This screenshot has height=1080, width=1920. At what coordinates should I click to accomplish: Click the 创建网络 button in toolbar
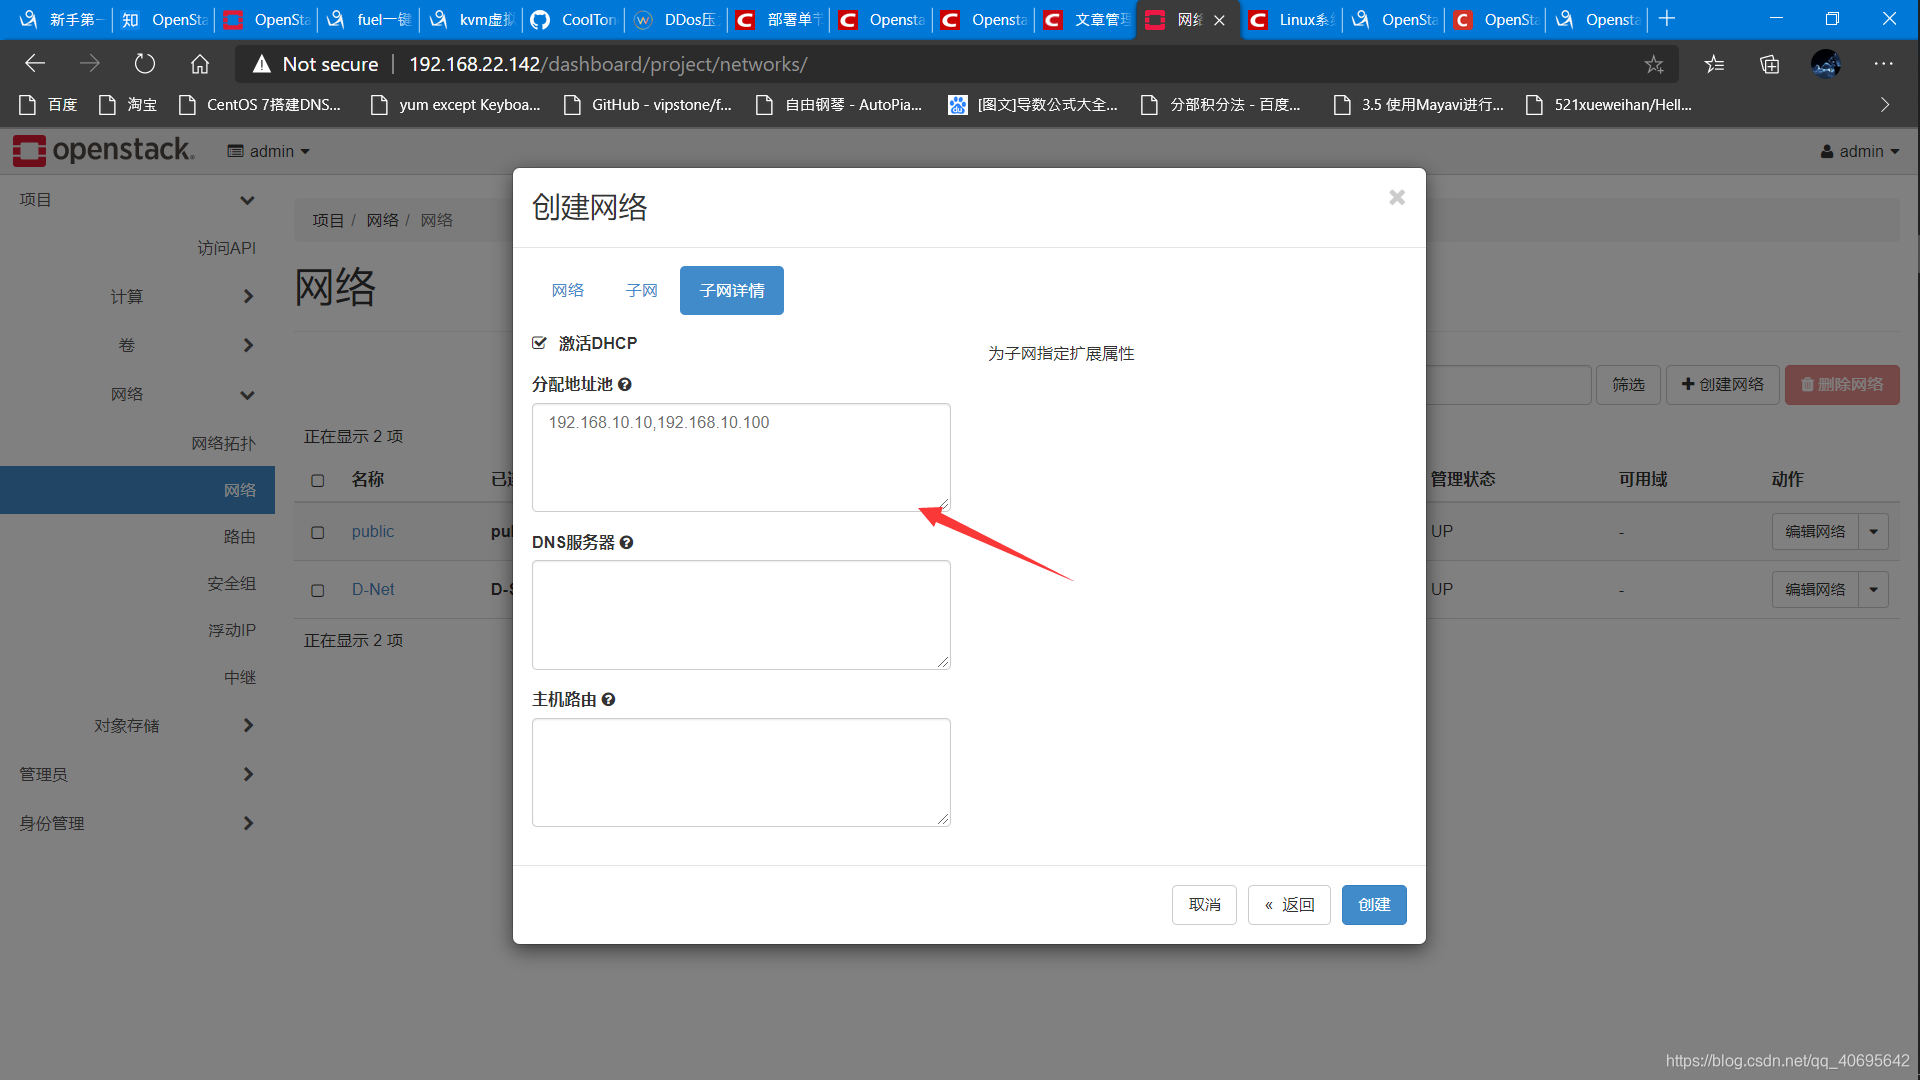pyautogui.click(x=1723, y=385)
